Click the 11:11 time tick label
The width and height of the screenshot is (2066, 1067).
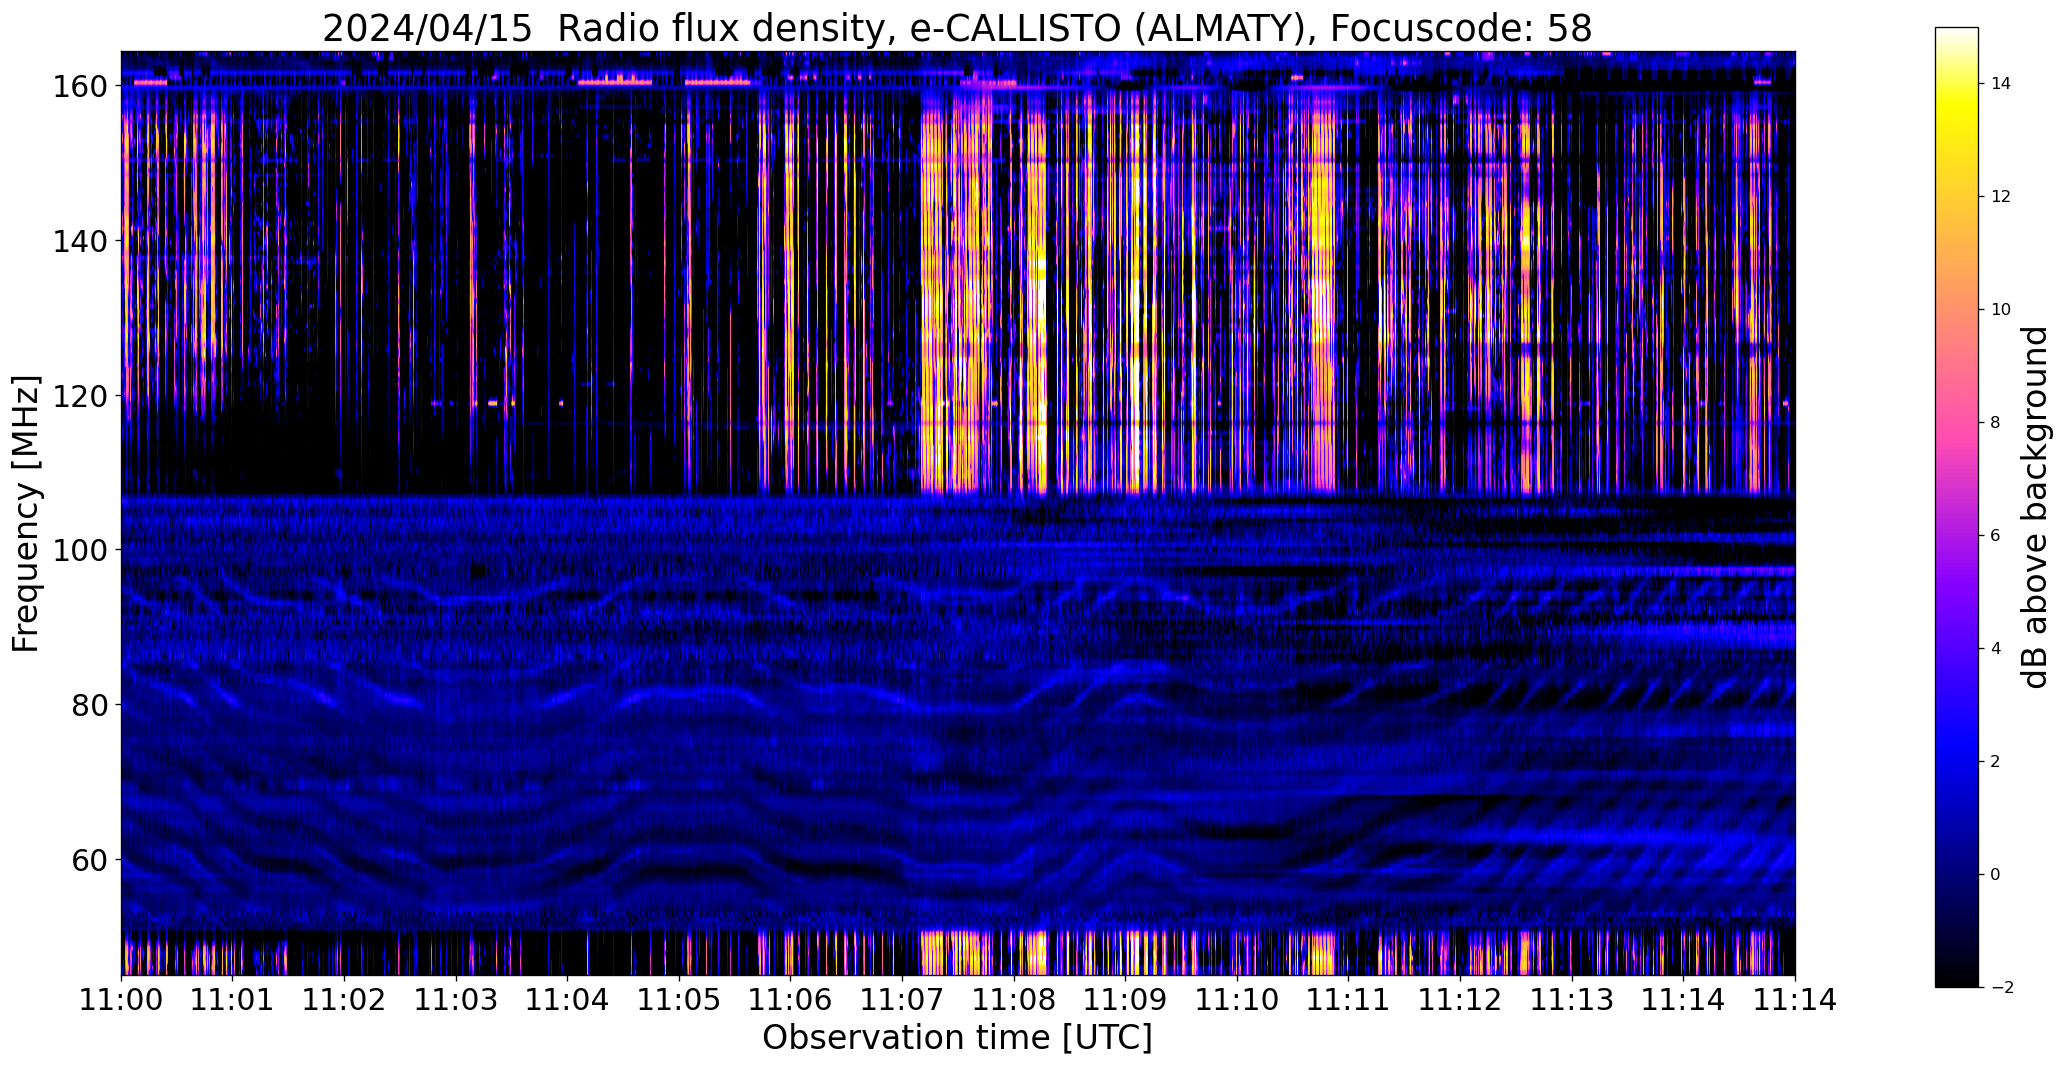[1348, 999]
